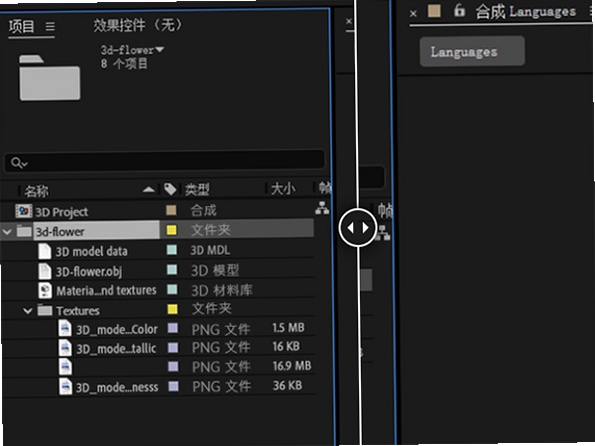Select the 3D model data item
595x446 pixels.
click(91, 252)
